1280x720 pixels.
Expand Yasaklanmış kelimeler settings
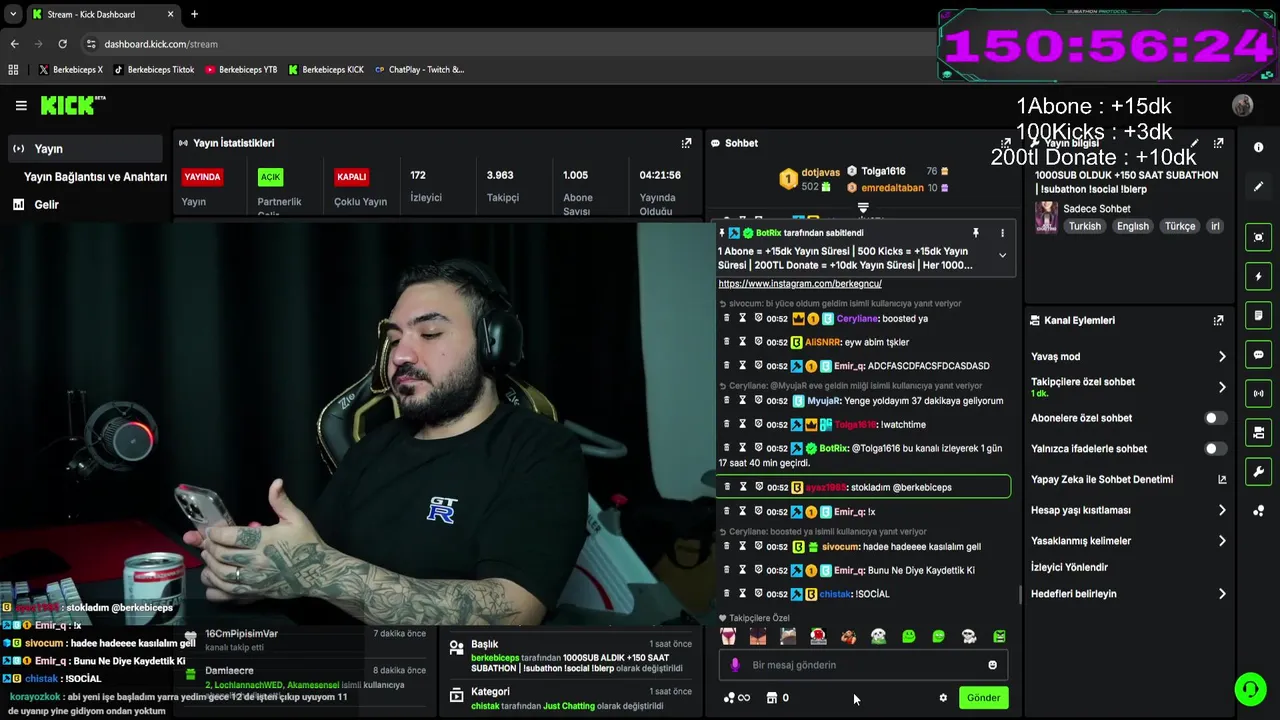[1222, 541]
